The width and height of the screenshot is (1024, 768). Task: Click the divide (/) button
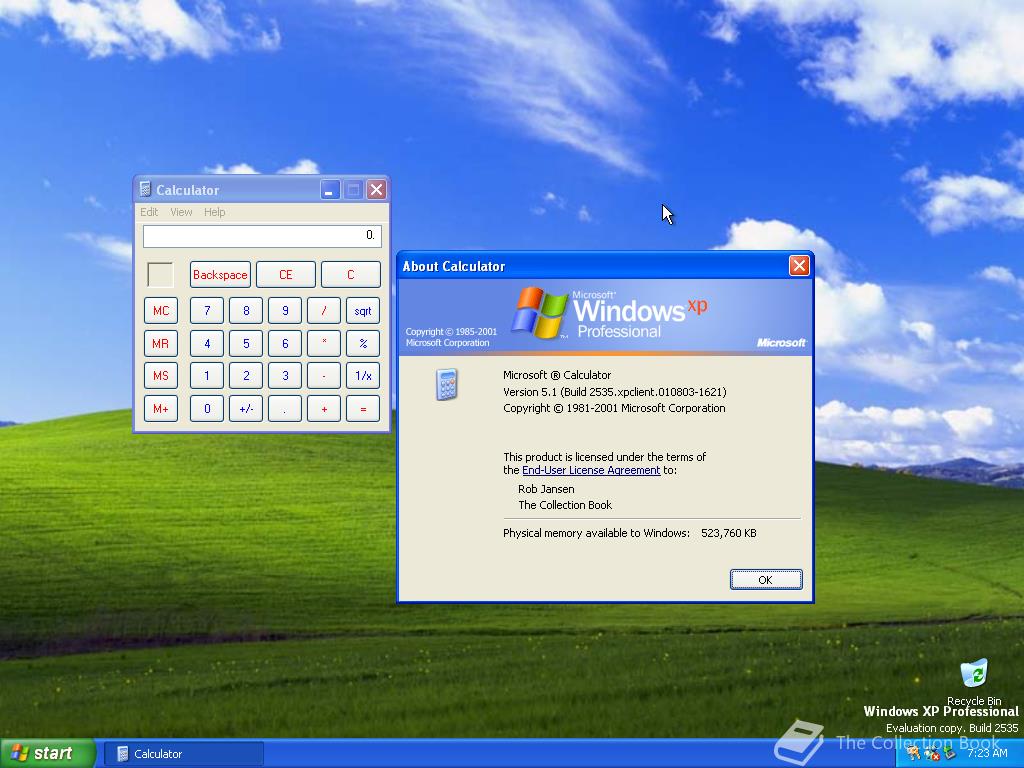click(324, 311)
